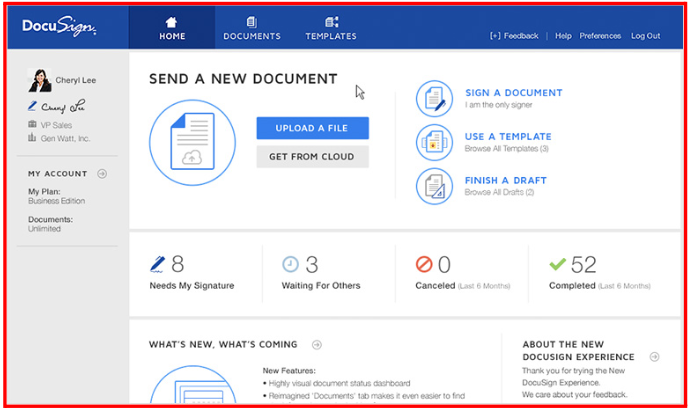This screenshot has height=411, width=692.
Task: Open the Templates tab
Action: point(331,28)
